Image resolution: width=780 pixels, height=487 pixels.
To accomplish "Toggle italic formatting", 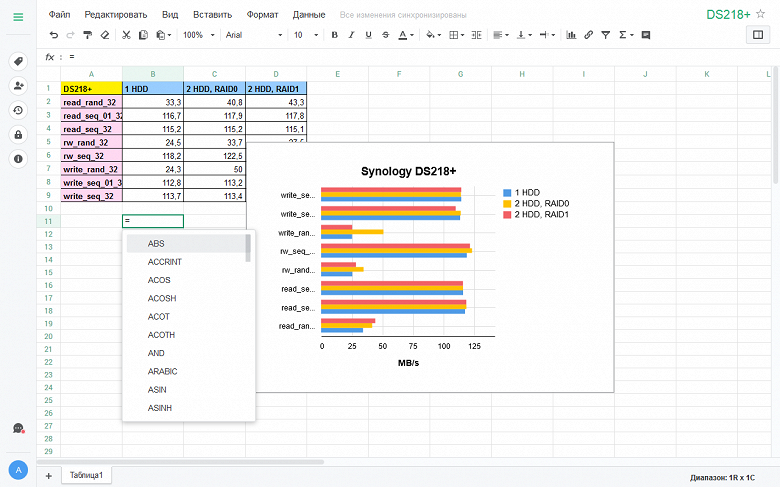I will (351, 35).
